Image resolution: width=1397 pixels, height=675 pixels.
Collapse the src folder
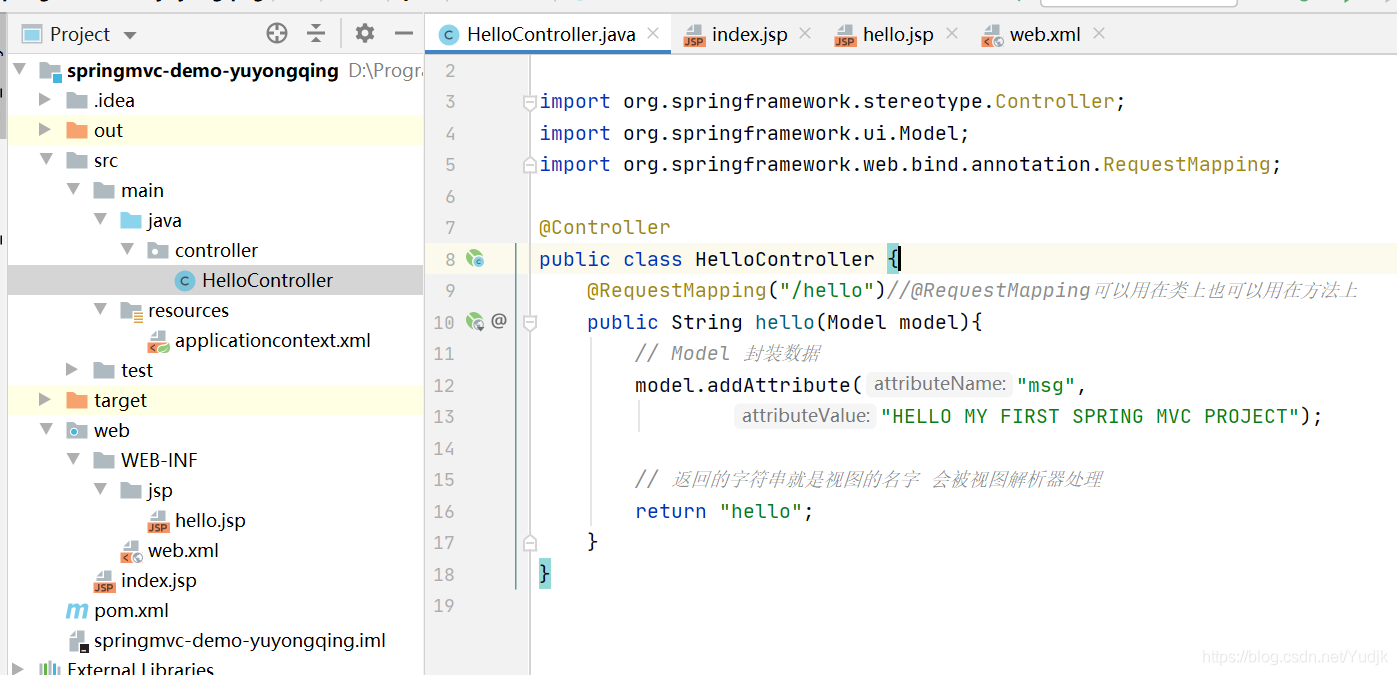click(44, 160)
